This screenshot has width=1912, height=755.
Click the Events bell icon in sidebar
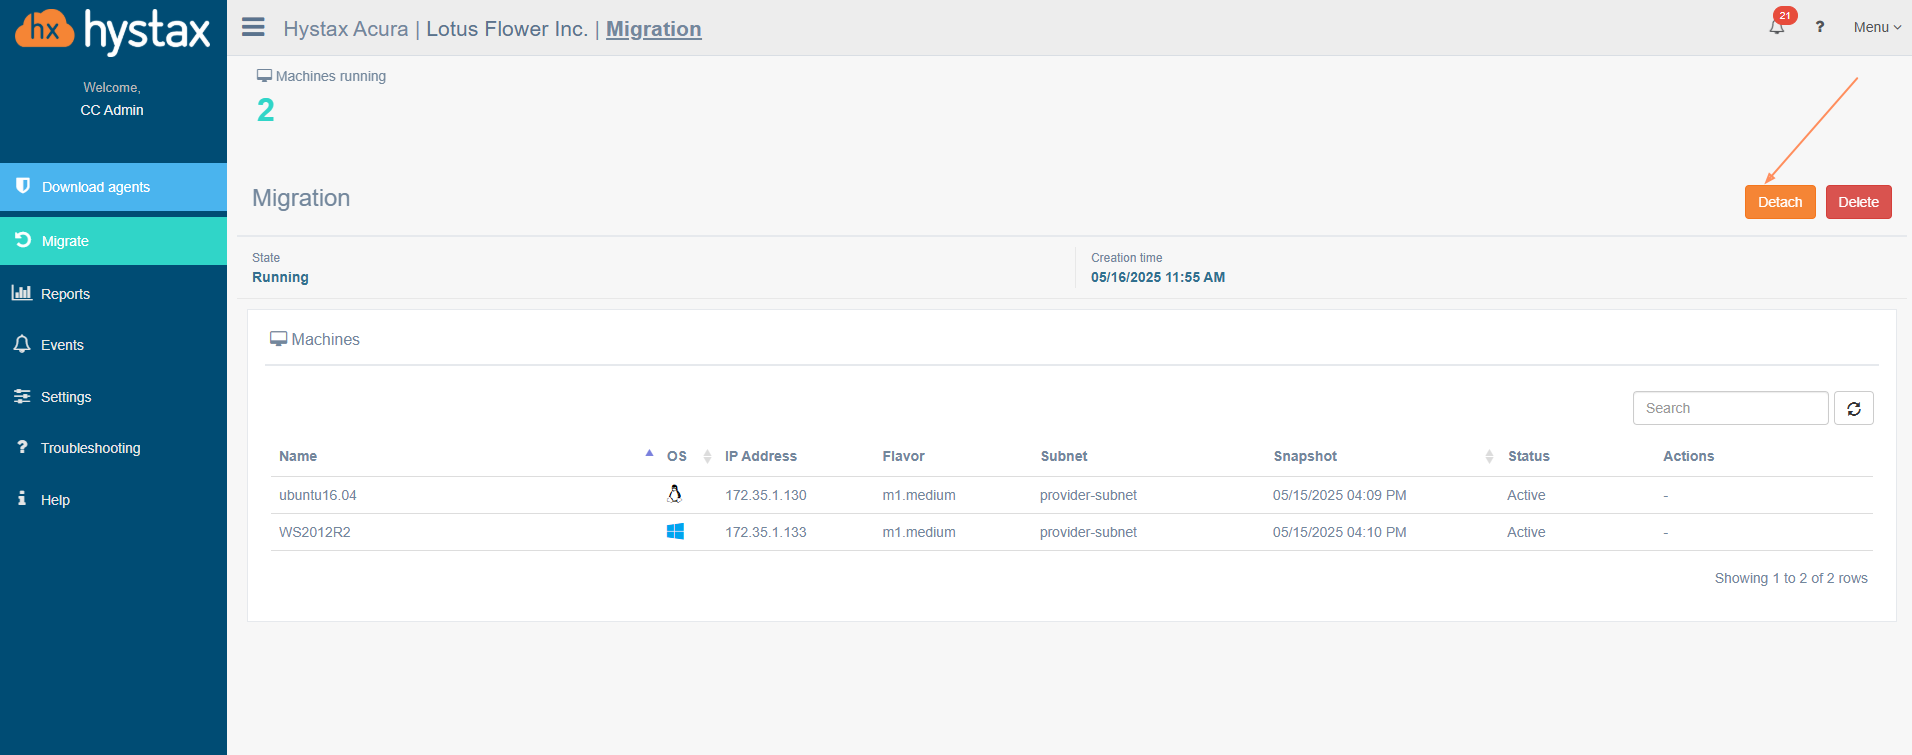(22, 344)
